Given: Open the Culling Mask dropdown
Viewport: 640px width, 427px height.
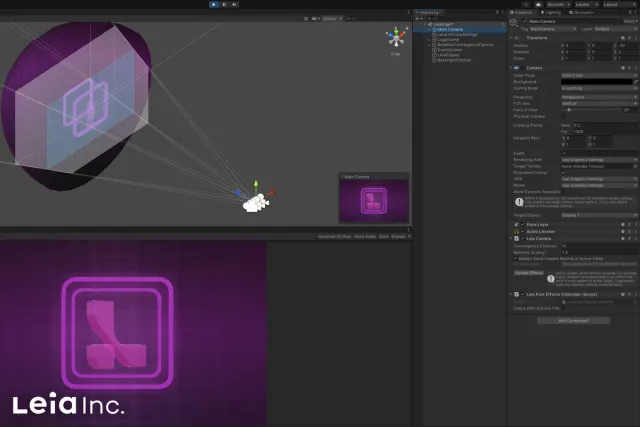Looking at the screenshot, I should pyautogui.click(x=599, y=88).
